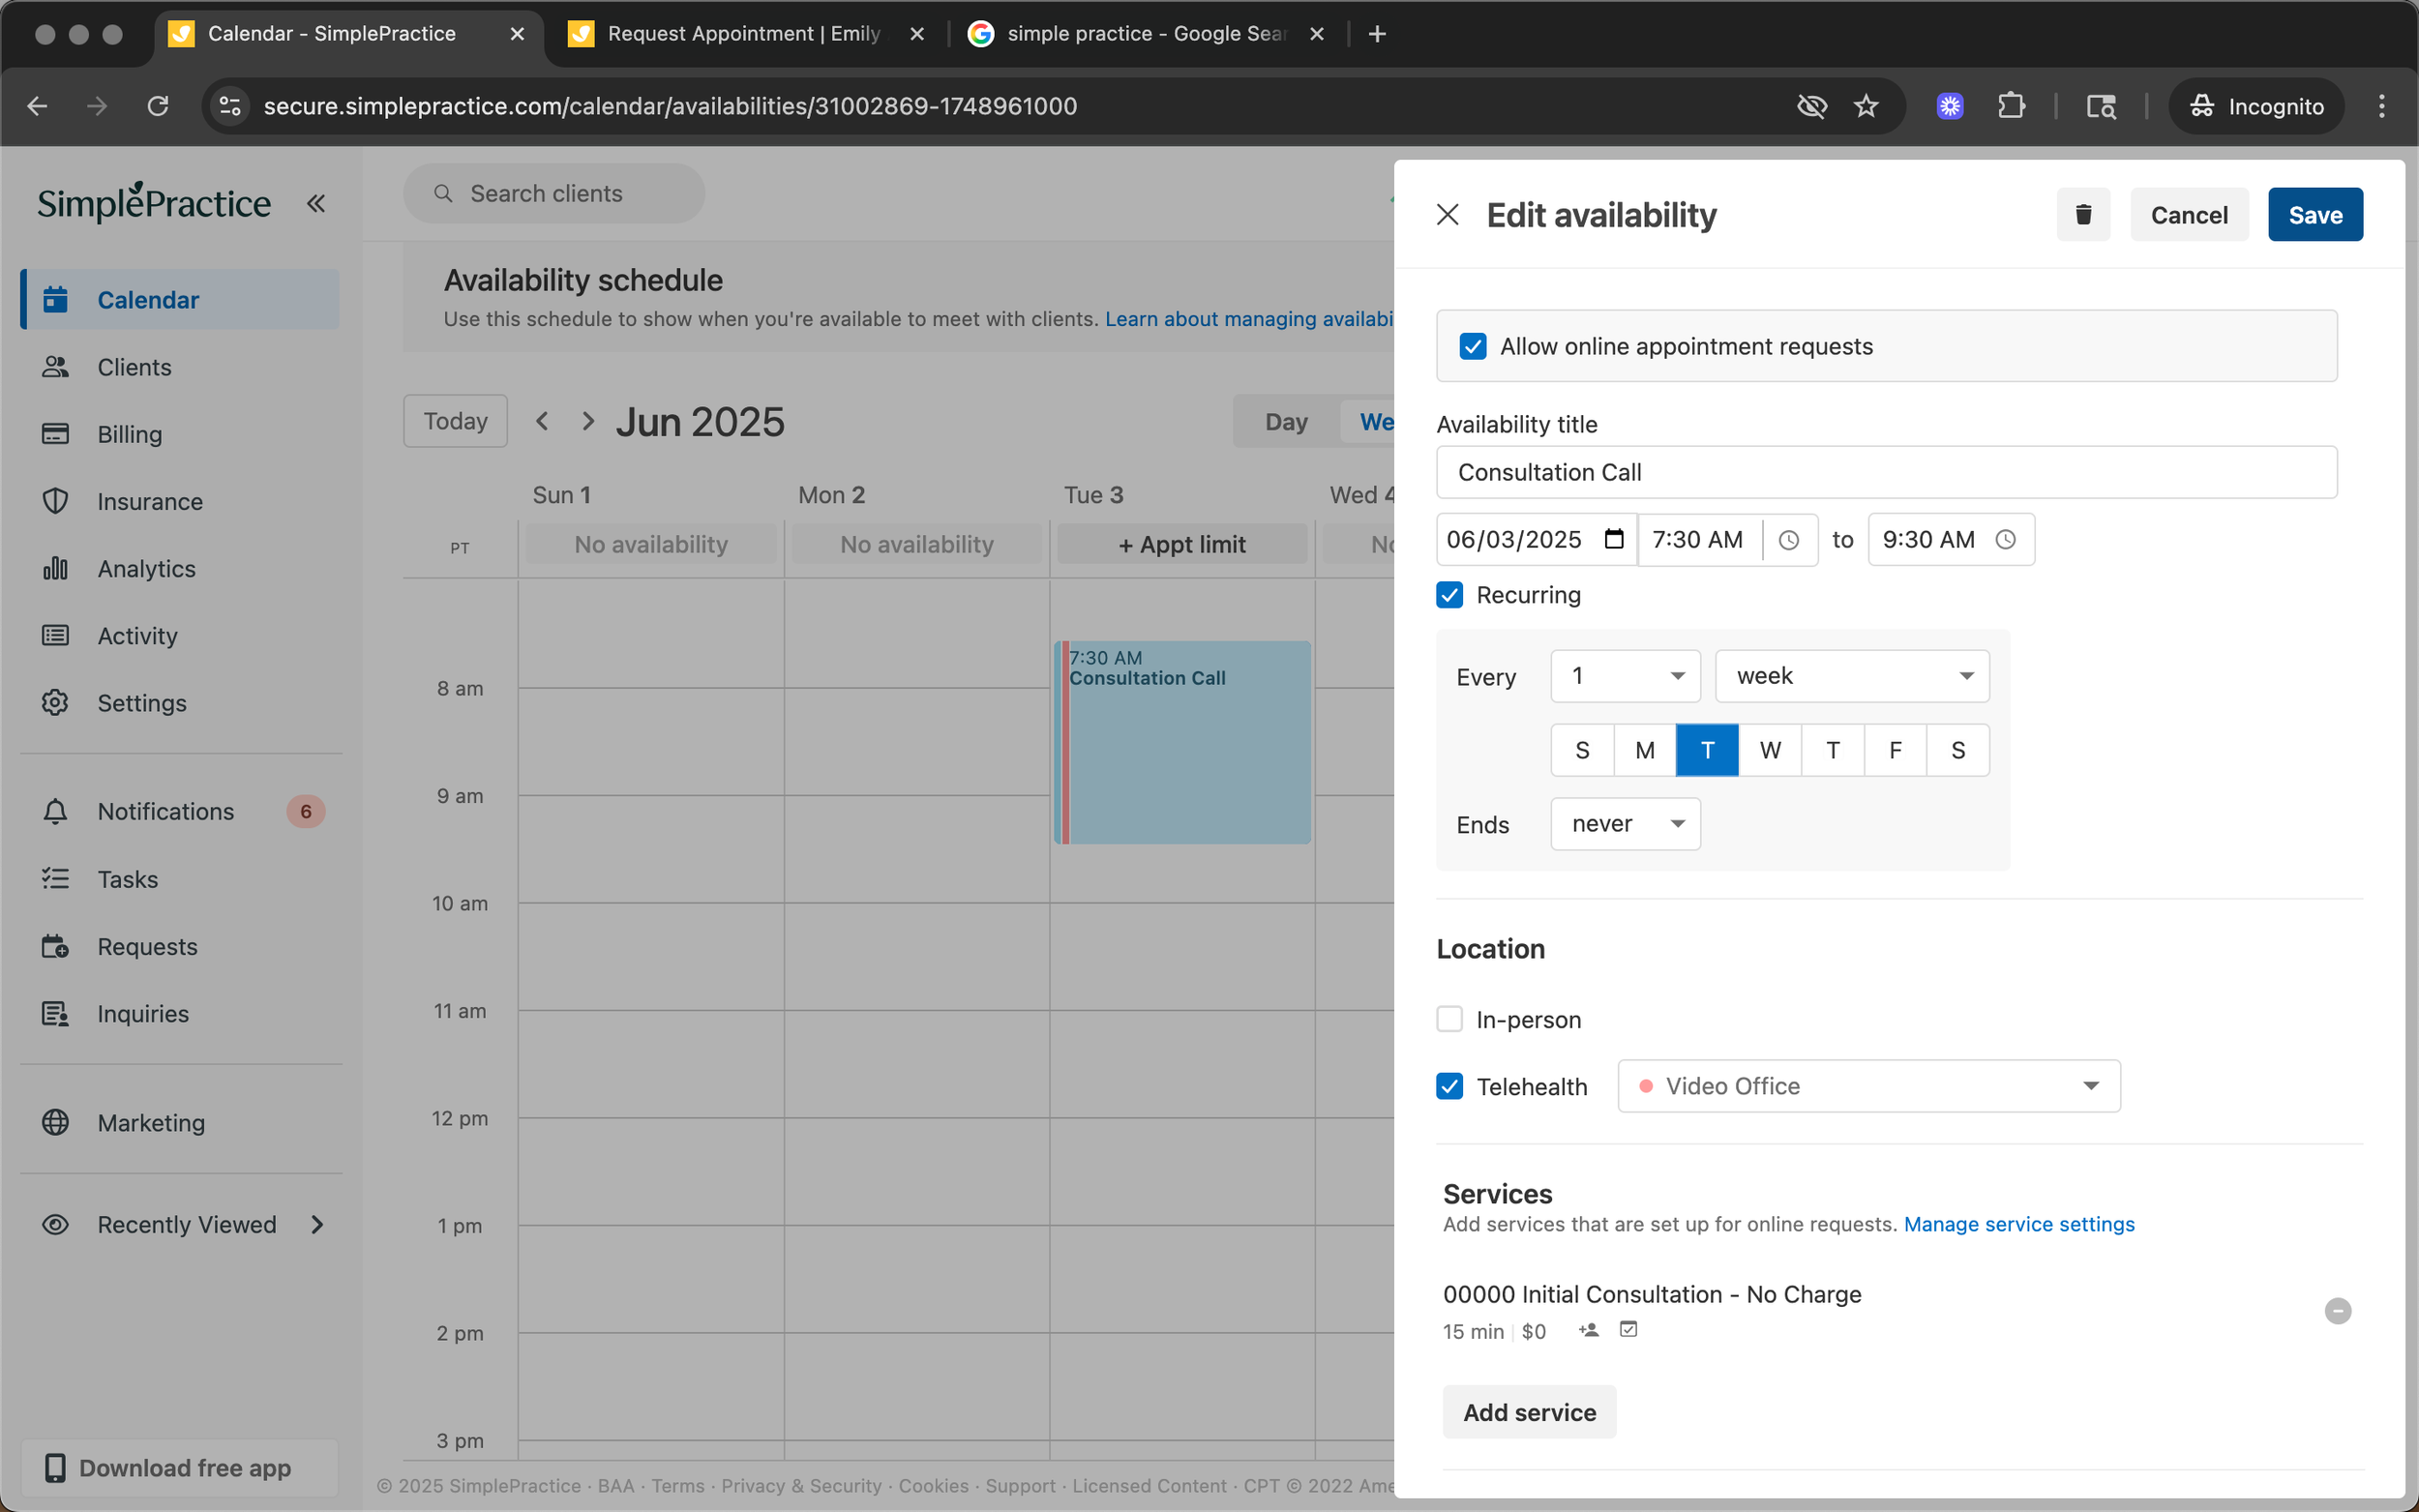2419x1512 pixels.
Task: Go to previous week with the left arrow
Action: coord(542,421)
